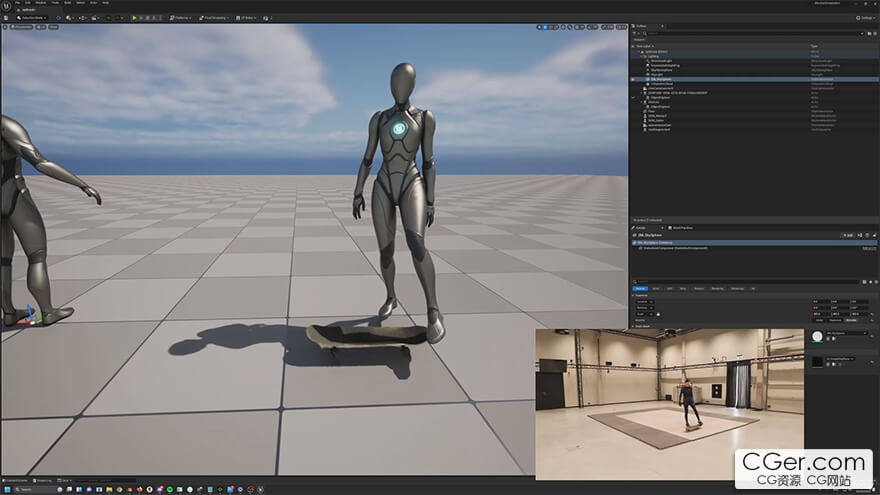
Task: Click the save level icon in toolbar
Action: [6, 18]
